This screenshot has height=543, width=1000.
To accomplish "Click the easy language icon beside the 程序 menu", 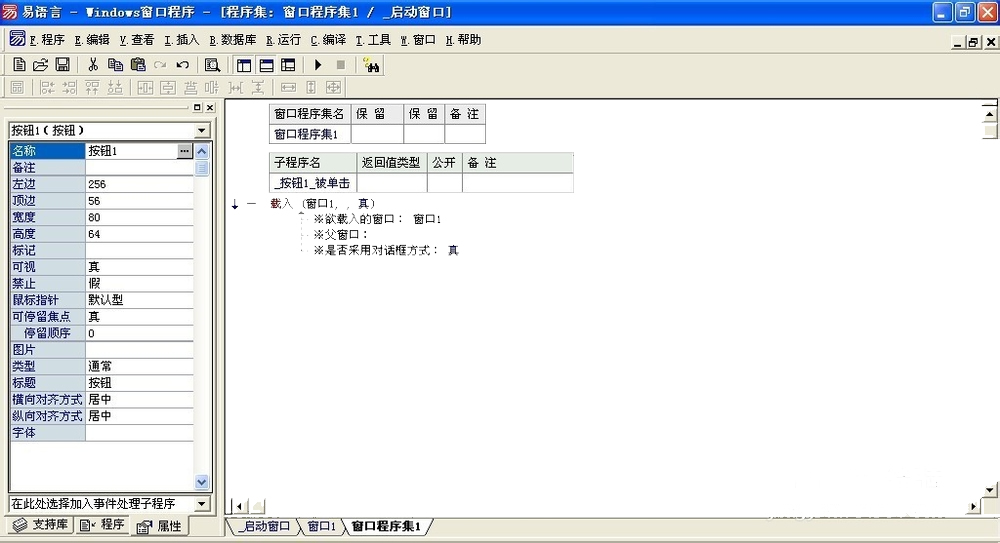I will [17, 39].
